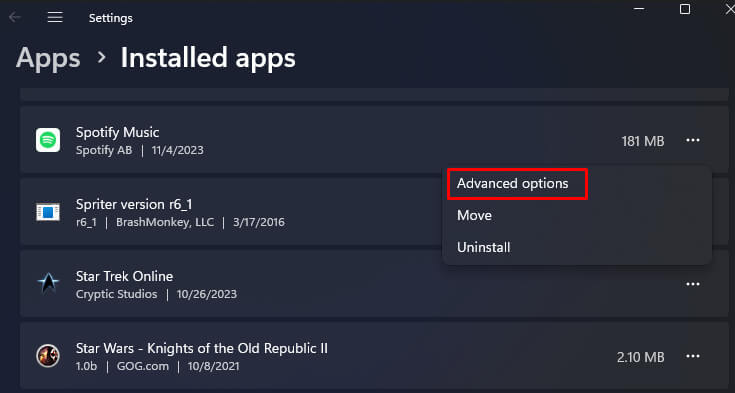Open the hamburger navigation menu

coord(55,17)
